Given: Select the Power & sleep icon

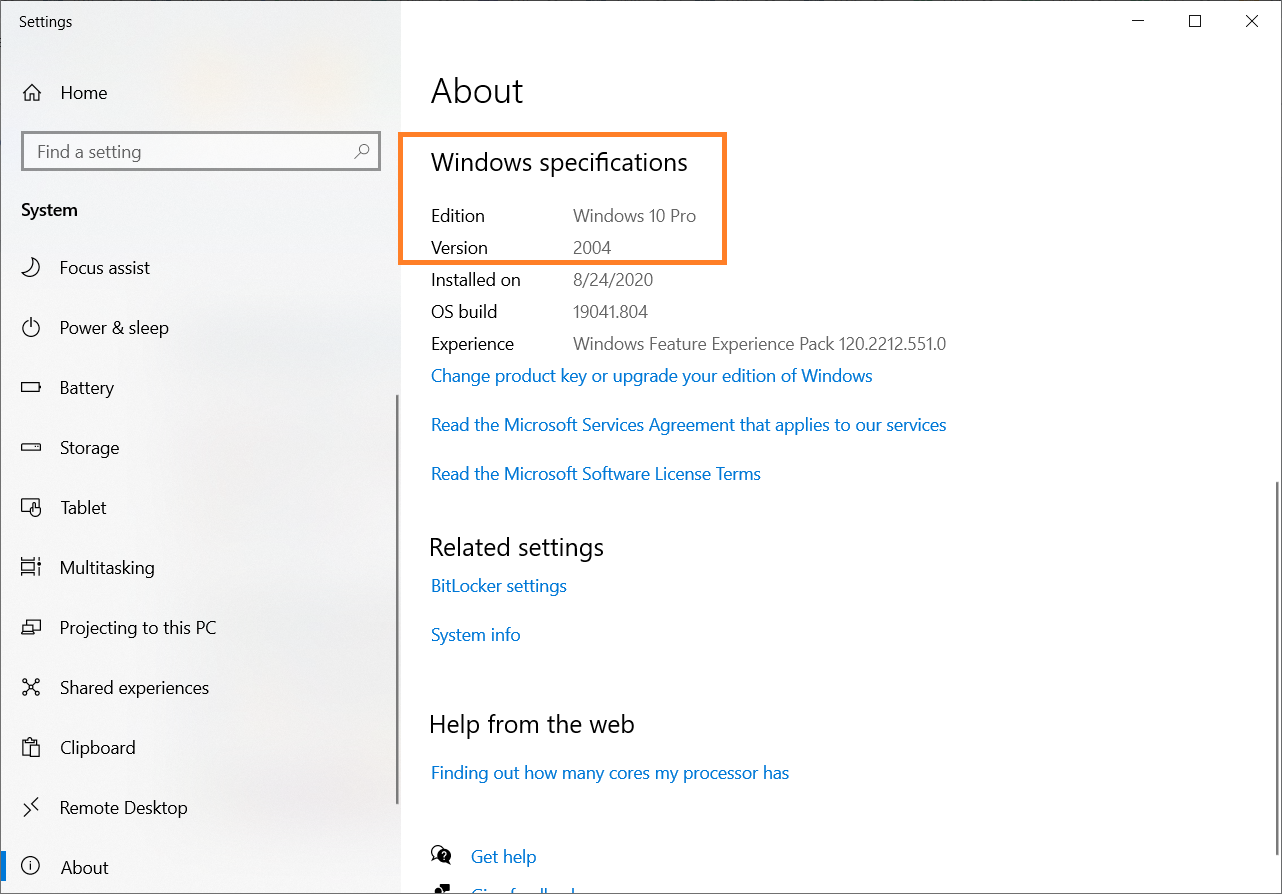Looking at the screenshot, I should [32, 328].
